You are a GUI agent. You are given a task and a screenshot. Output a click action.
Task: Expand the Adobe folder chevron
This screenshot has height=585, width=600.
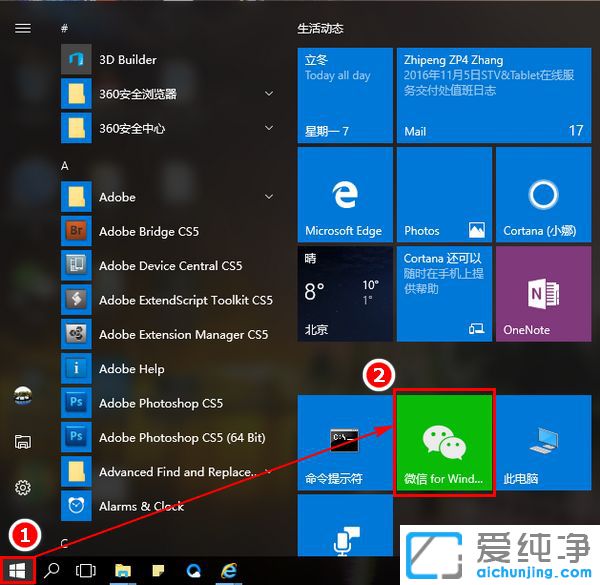[x=269, y=196]
